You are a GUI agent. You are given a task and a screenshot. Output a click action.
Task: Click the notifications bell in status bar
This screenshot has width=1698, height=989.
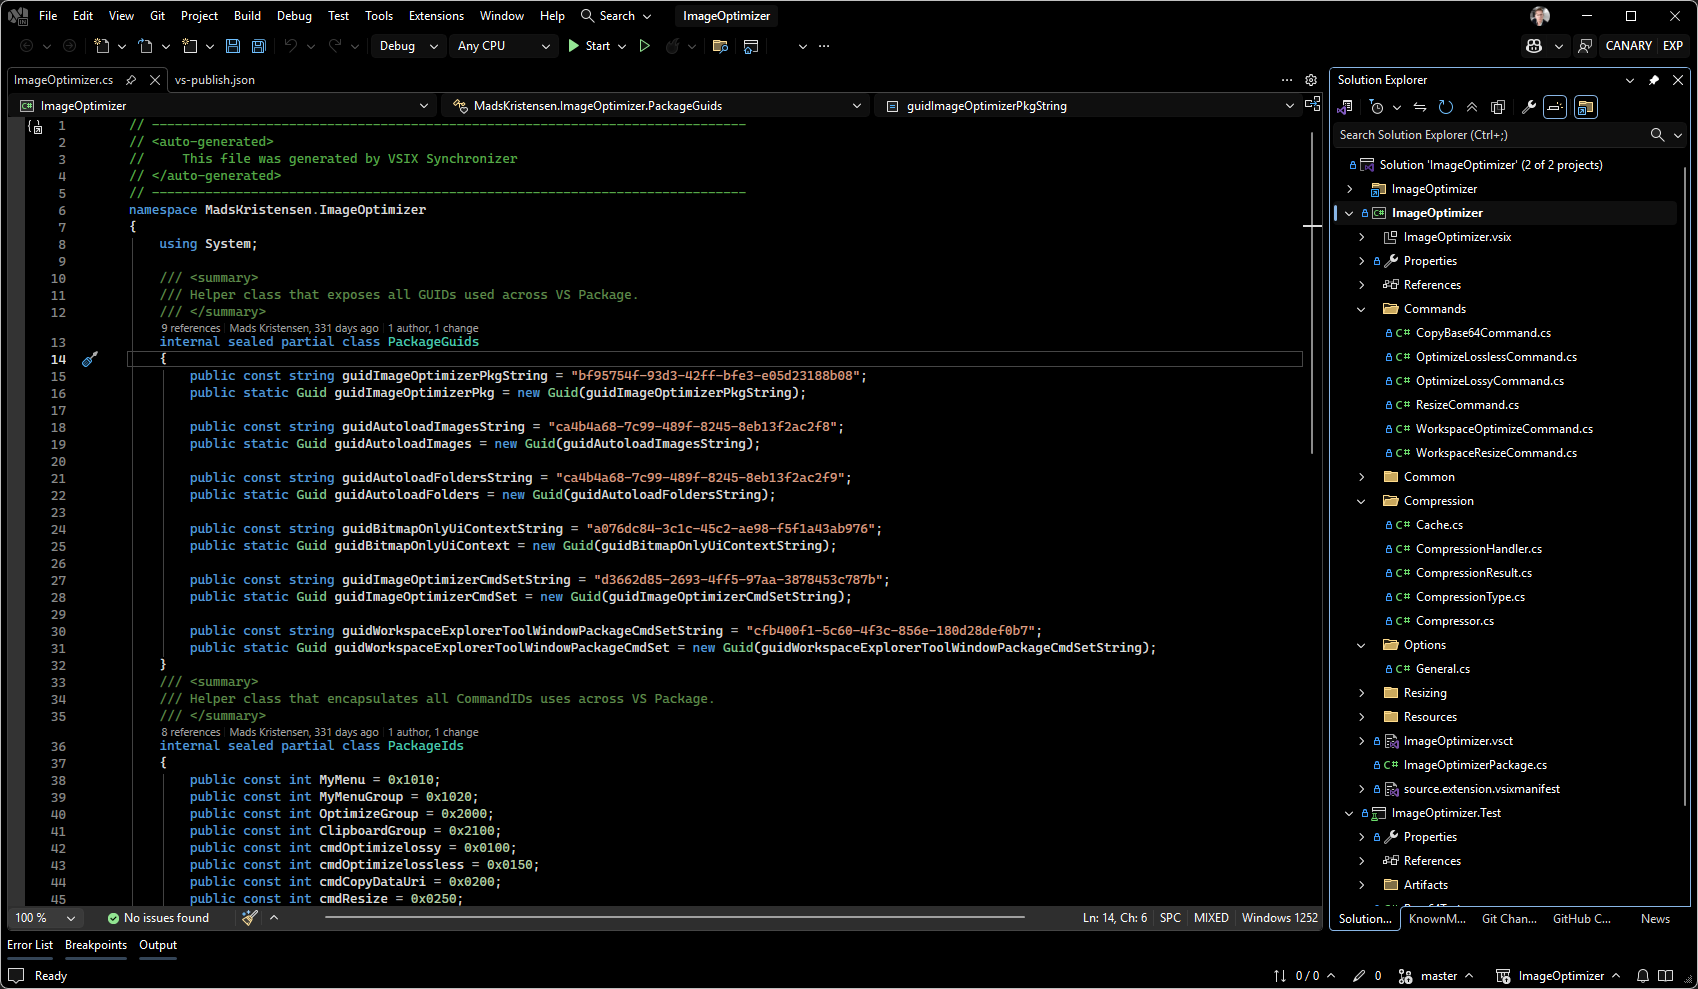click(1641, 975)
